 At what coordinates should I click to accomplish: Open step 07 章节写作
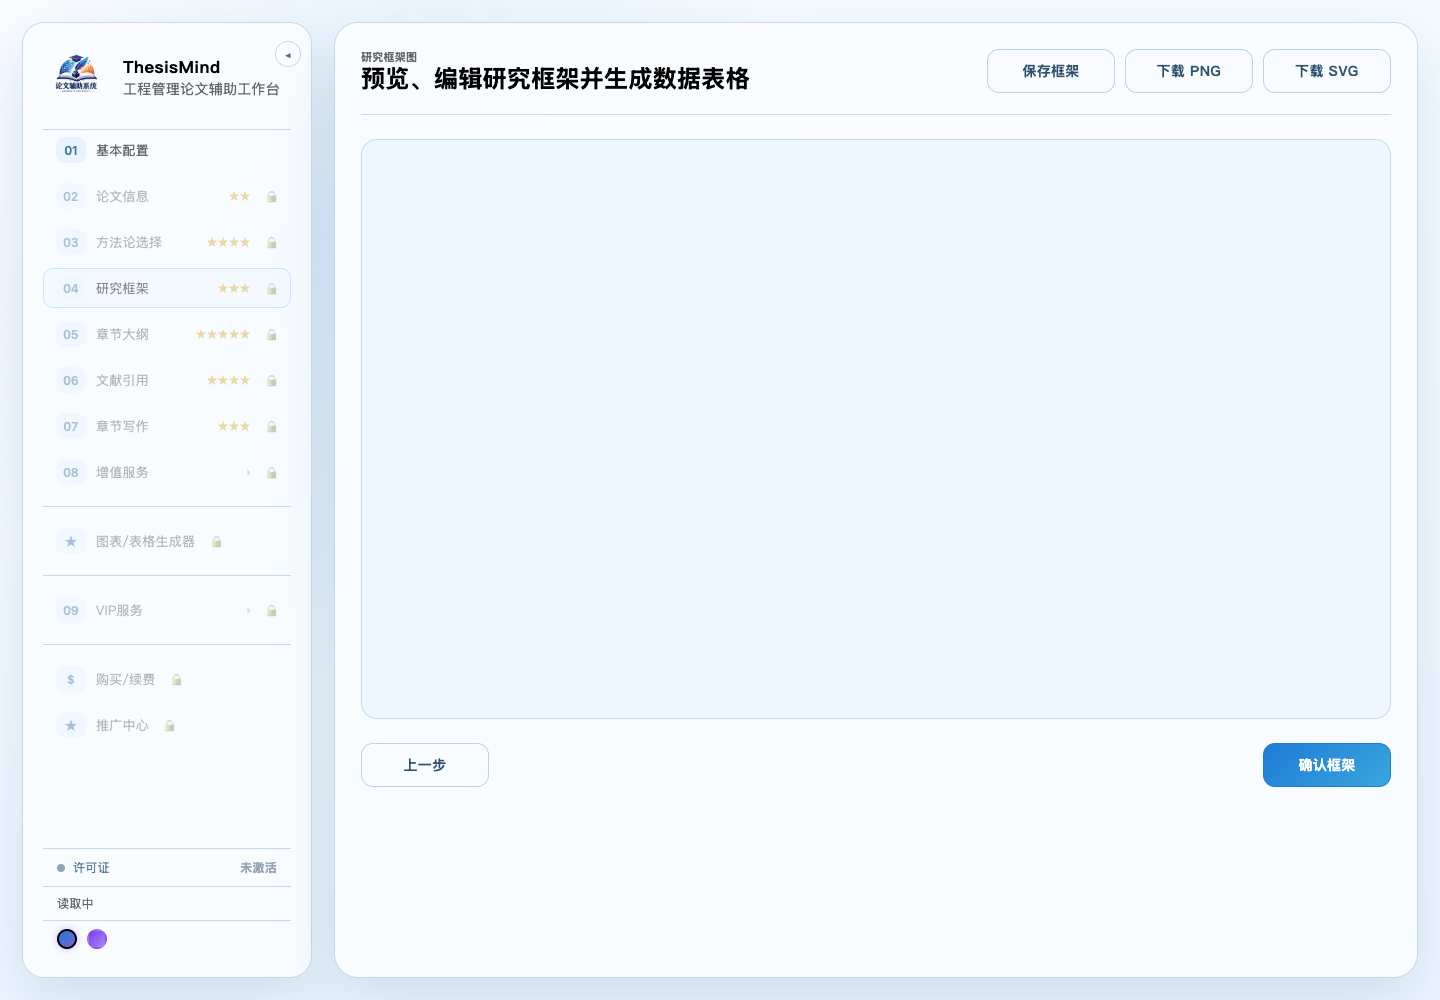tap(167, 427)
